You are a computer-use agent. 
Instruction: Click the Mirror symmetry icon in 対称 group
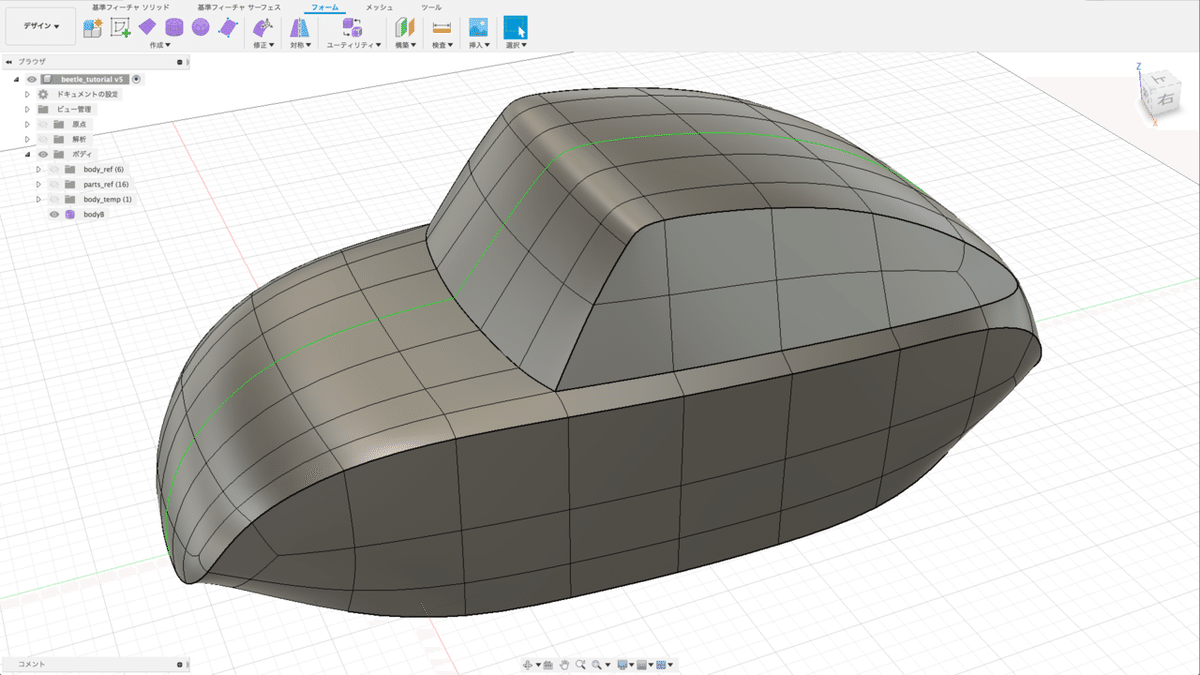(x=299, y=28)
